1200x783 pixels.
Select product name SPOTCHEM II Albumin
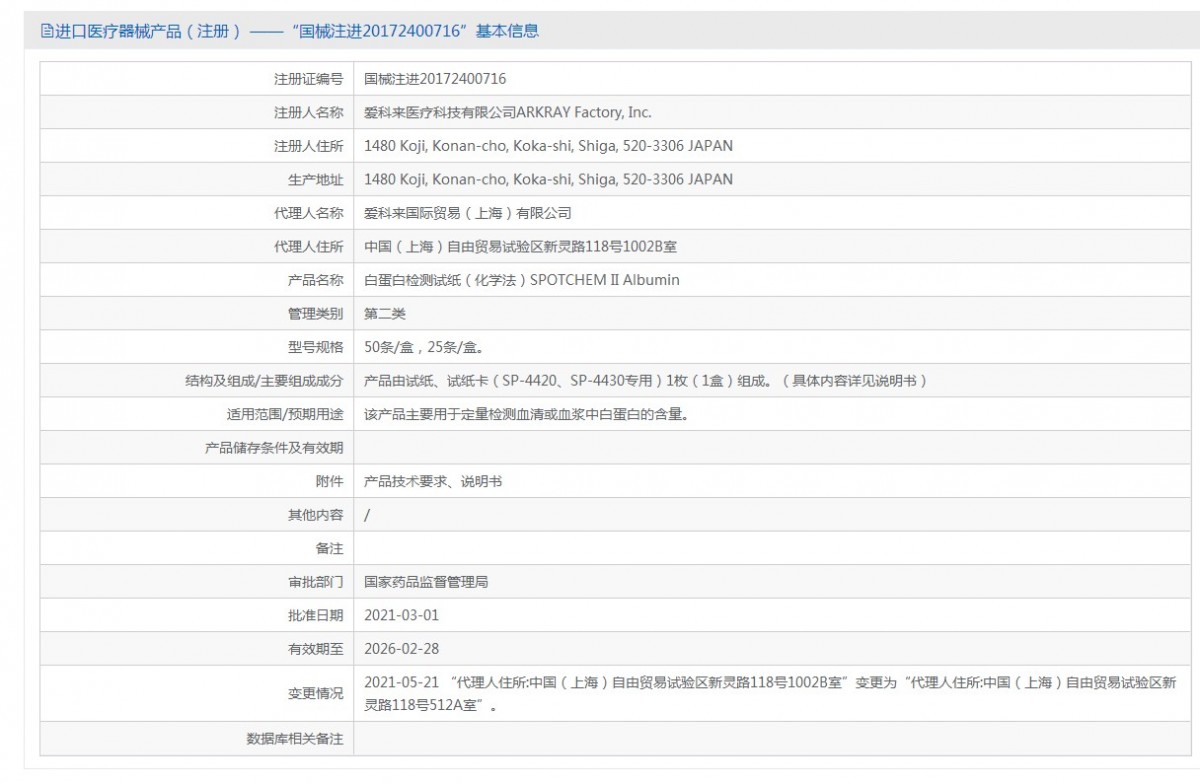(522, 280)
